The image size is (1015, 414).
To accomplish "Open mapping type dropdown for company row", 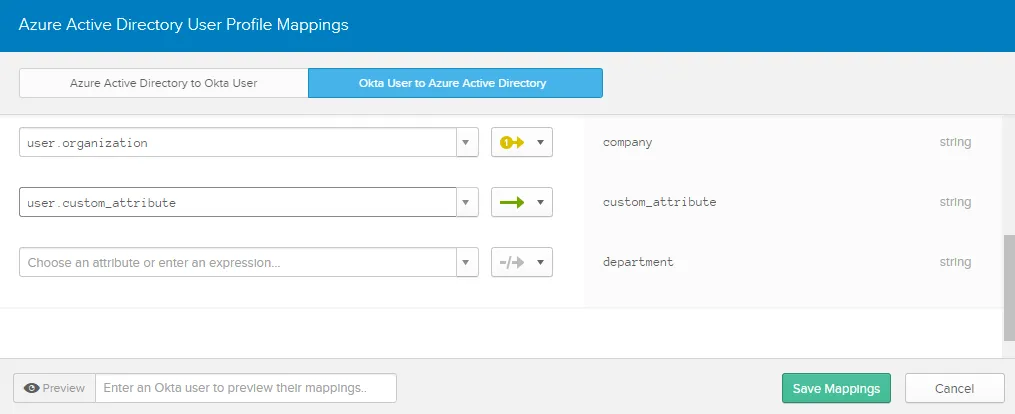I will [540, 143].
